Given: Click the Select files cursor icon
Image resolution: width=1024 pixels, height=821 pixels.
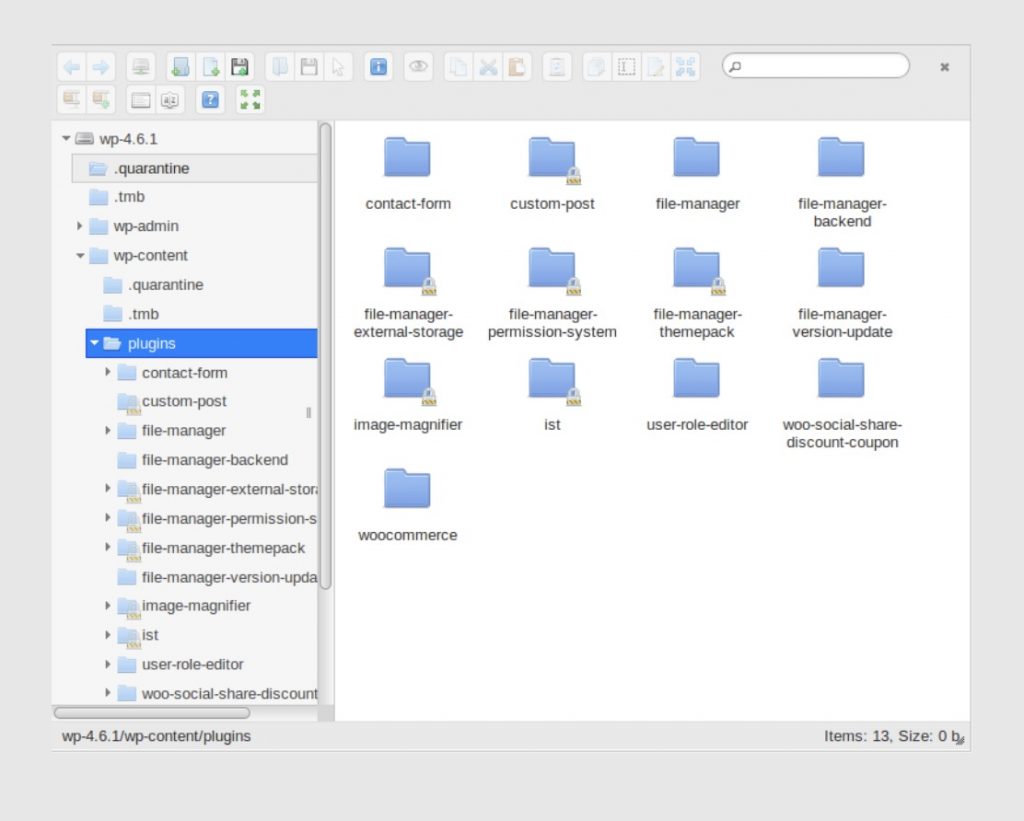Looking at the screenshot, I should click(338, 67).
